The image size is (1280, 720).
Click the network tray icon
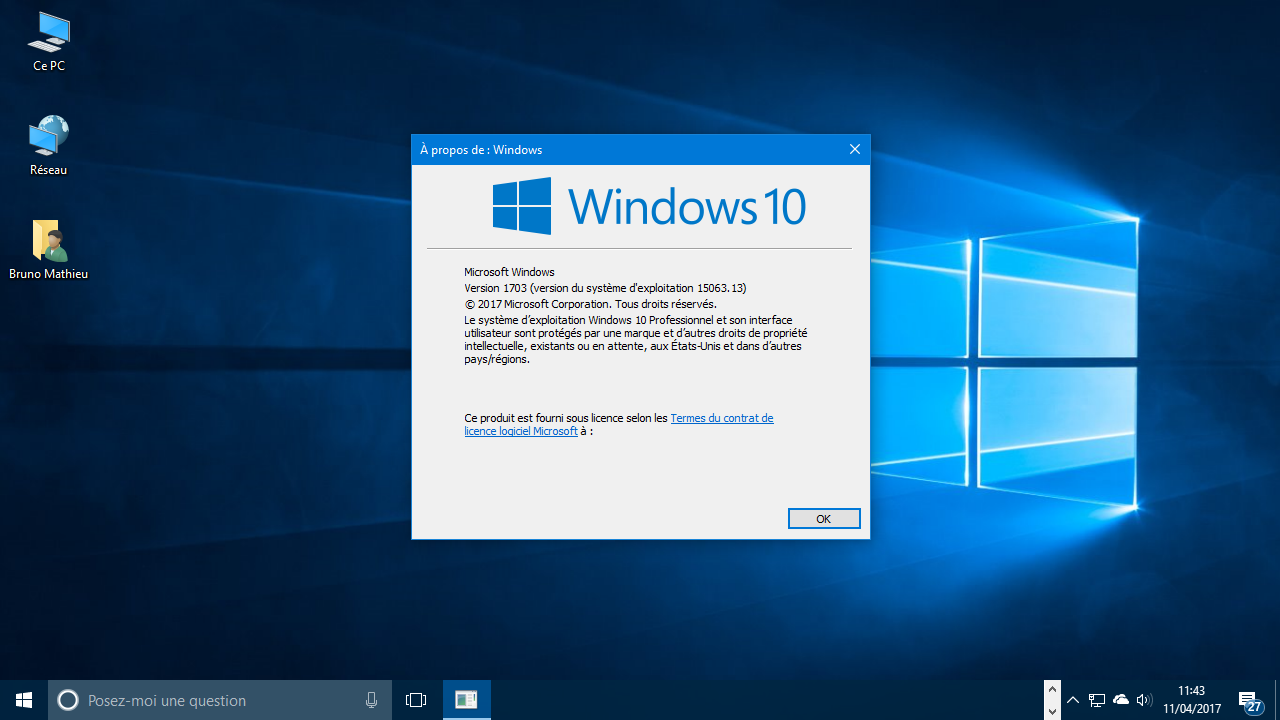[1097, 700]
